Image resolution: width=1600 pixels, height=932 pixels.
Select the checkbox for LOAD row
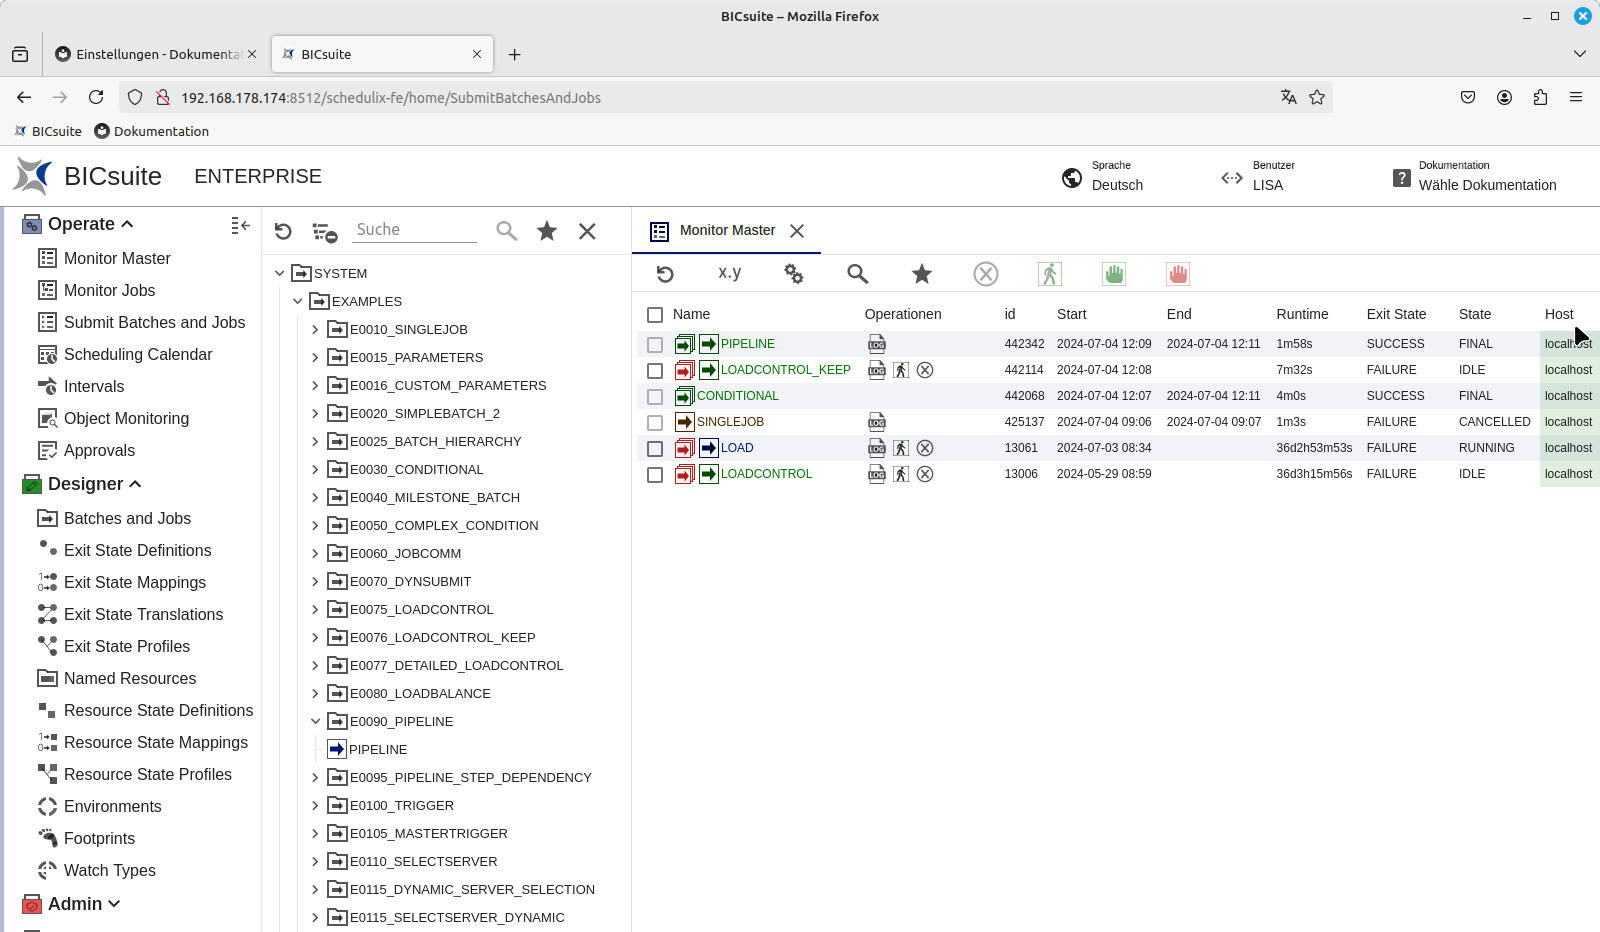[655, 449]
